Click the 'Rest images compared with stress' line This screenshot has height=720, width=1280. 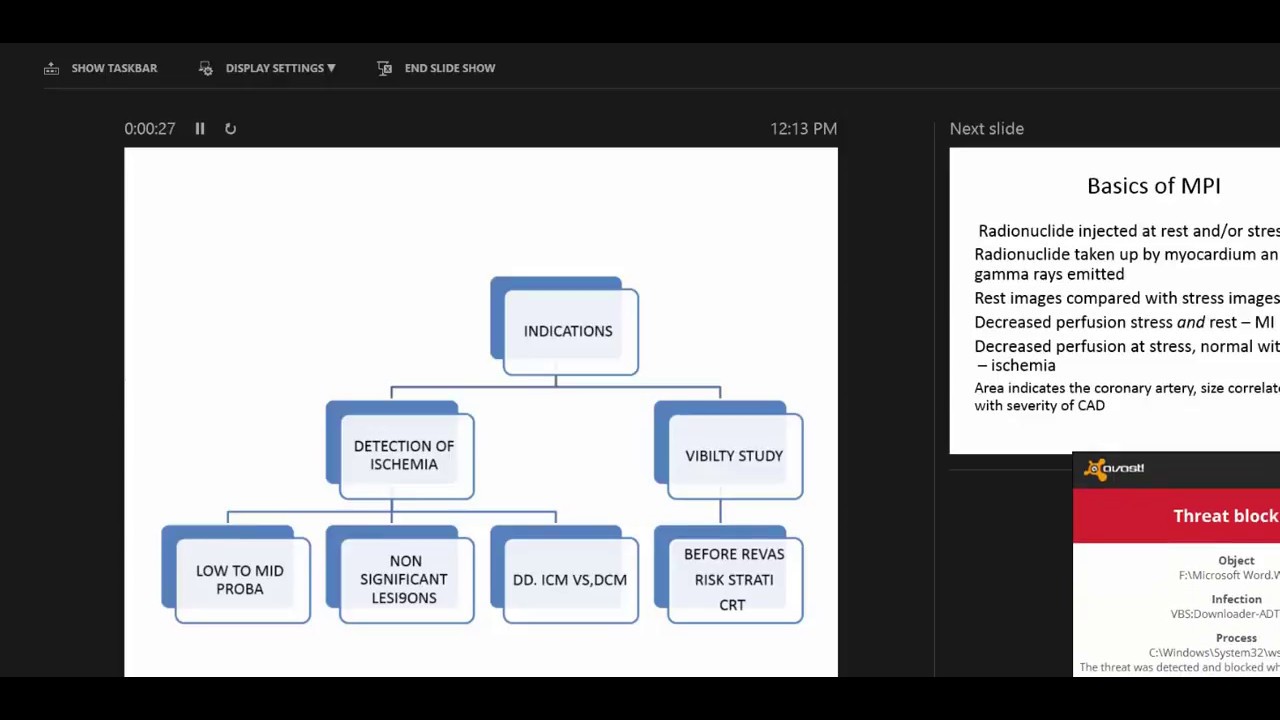tap(1127, 298)
